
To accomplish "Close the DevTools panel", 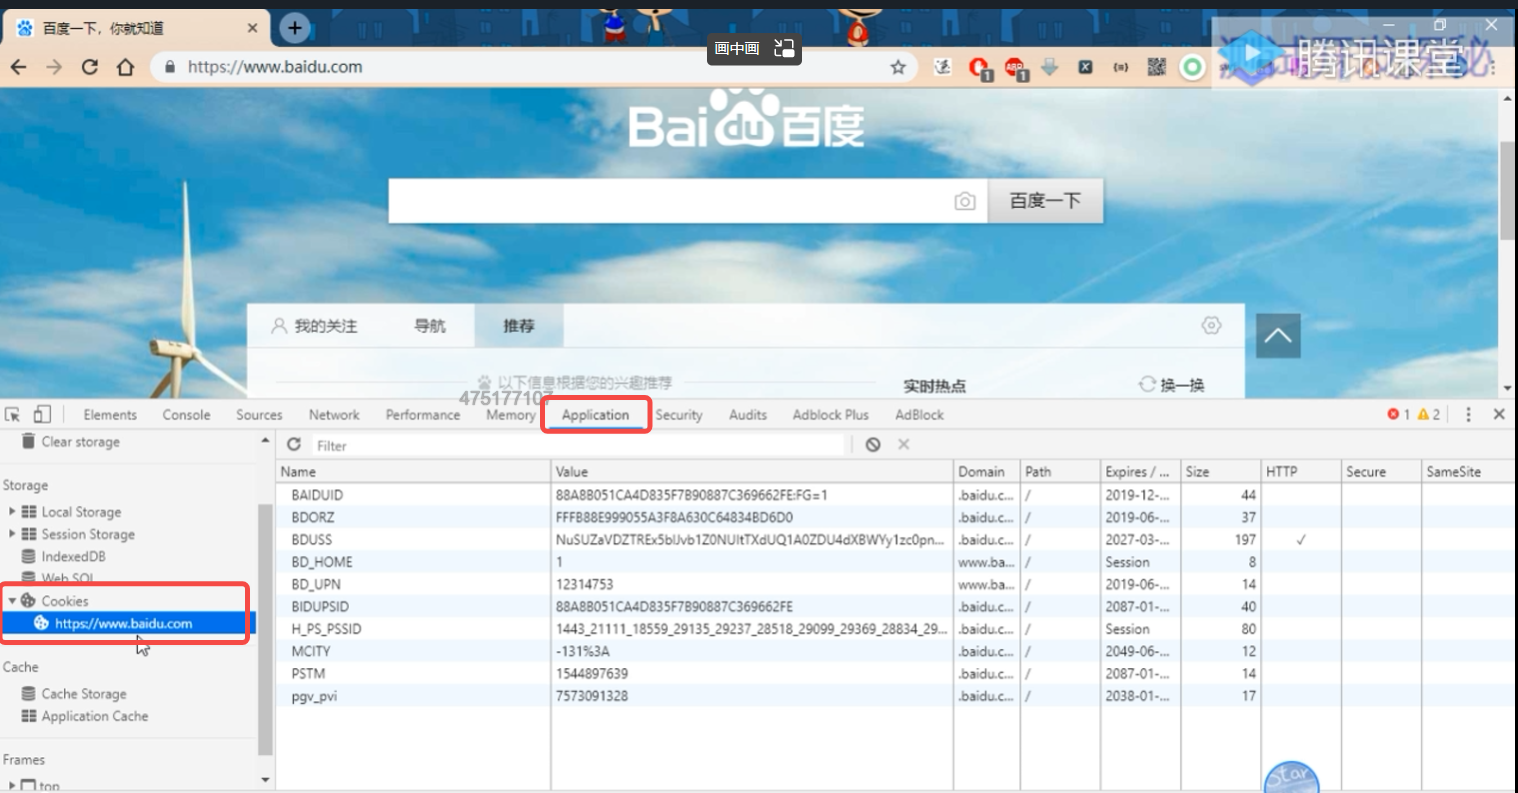I will [1499, 414].
